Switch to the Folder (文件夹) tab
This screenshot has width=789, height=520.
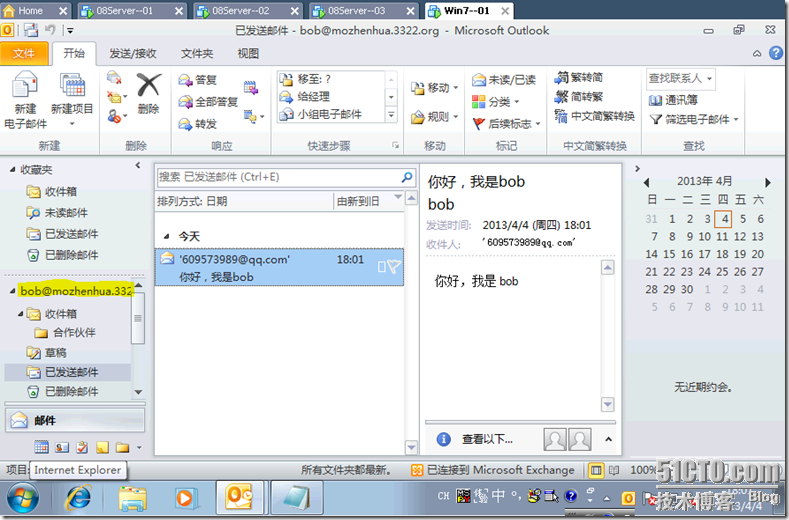coord(197,53)
